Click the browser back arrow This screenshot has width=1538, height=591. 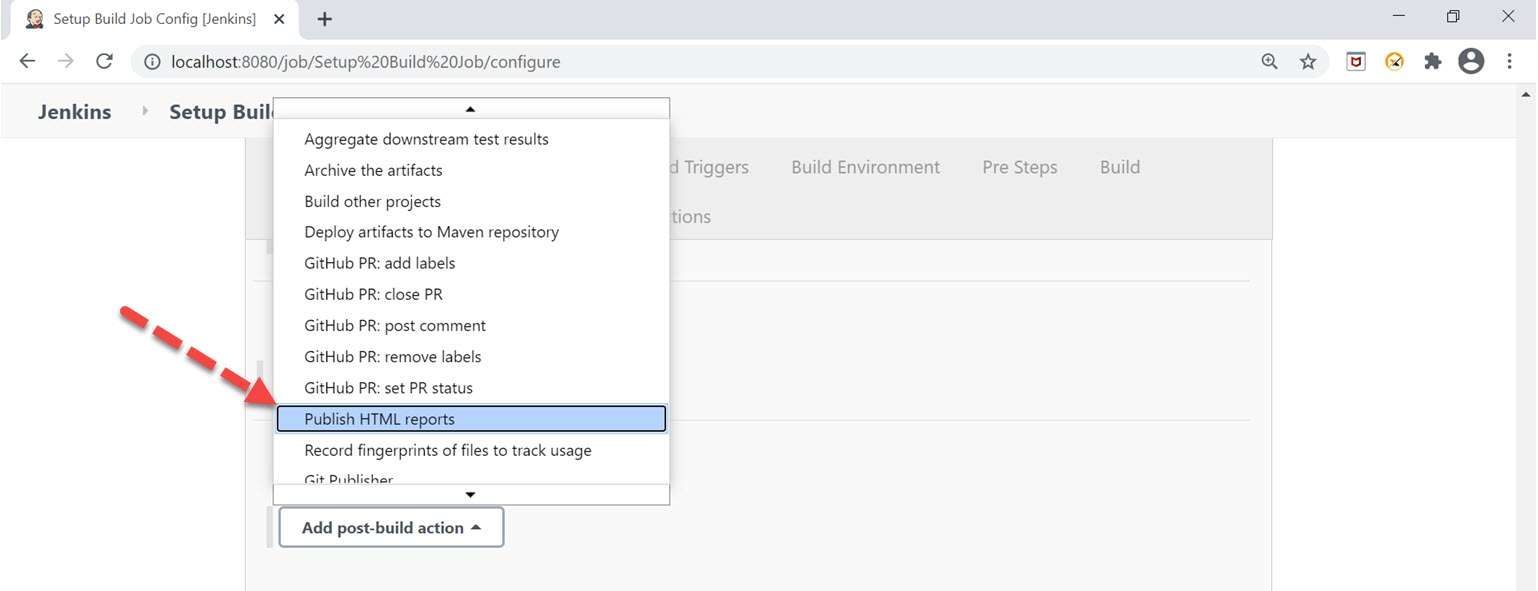click(x=27, y=61)
